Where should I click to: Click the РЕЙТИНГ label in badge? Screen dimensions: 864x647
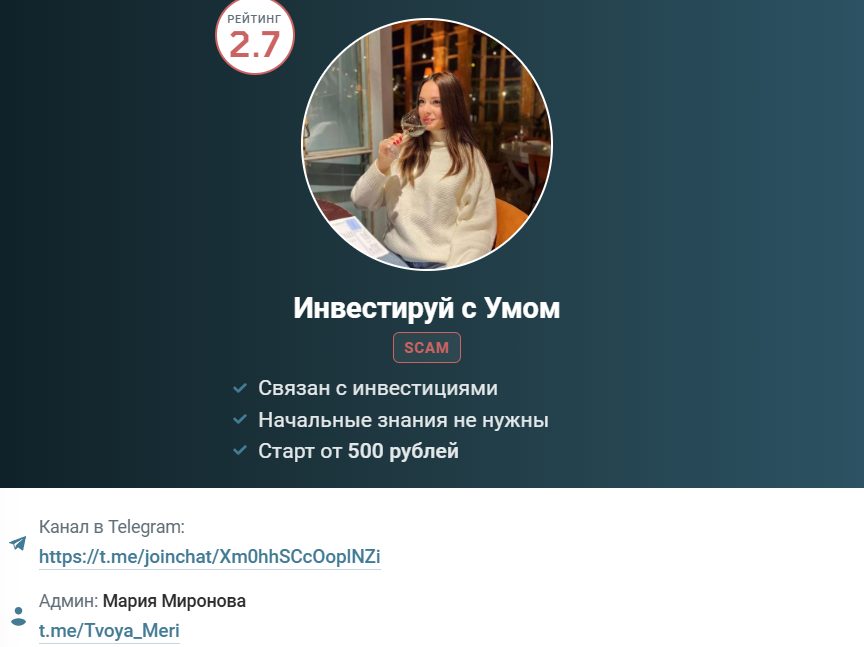tap(255, 19)
